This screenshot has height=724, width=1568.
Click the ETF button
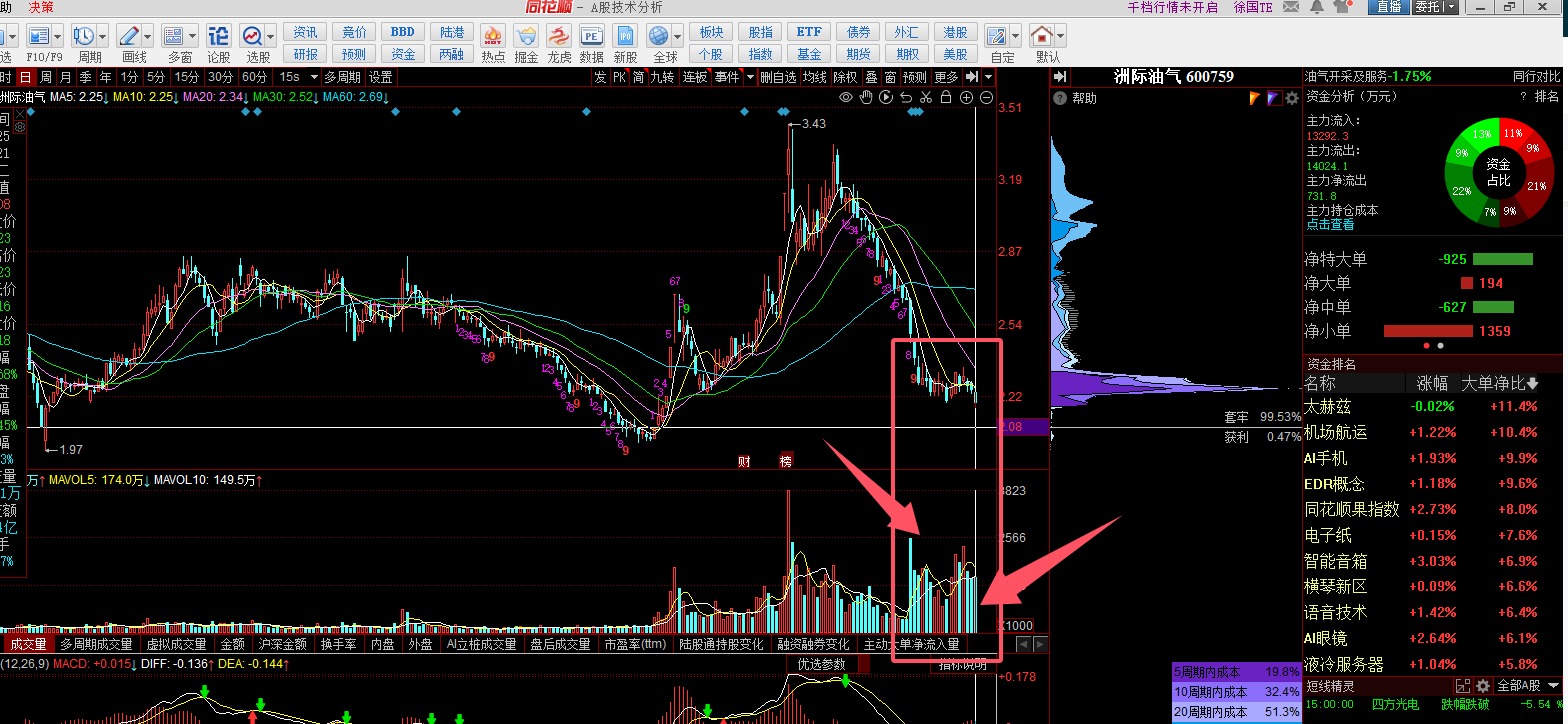tap(809, 32)
